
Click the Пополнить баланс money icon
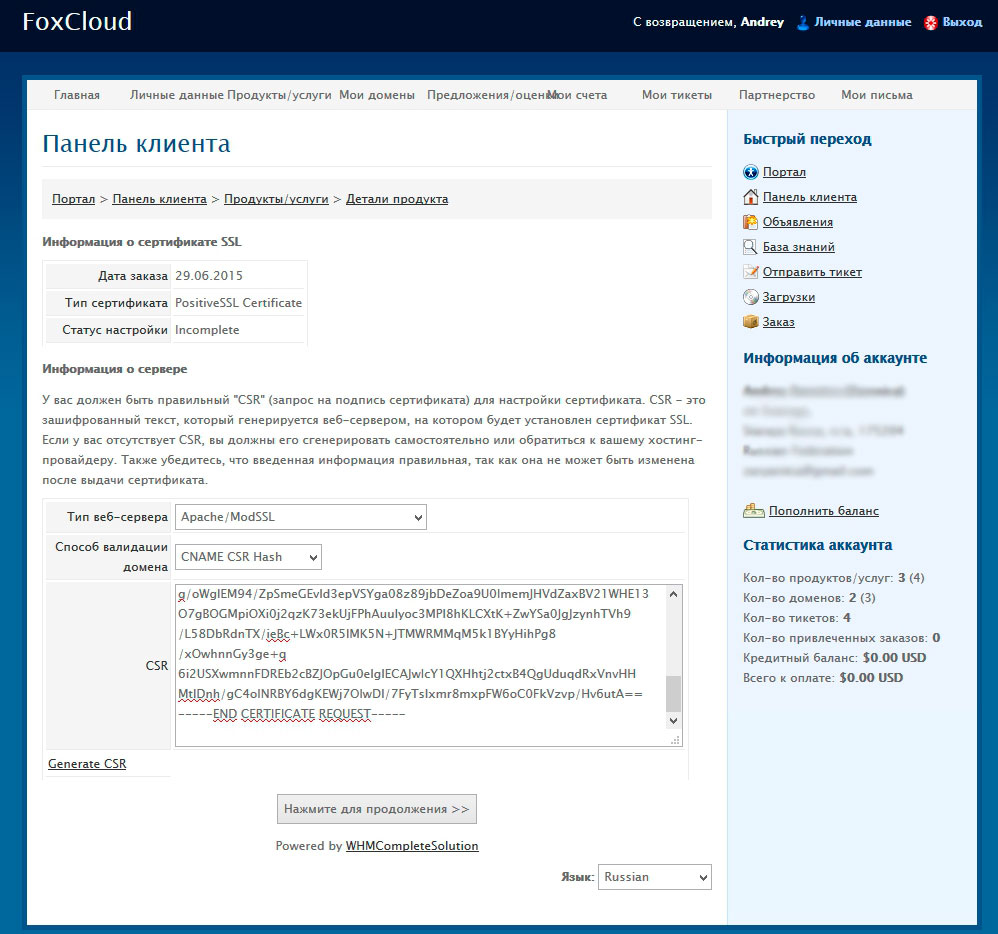[x=754, y=510]
